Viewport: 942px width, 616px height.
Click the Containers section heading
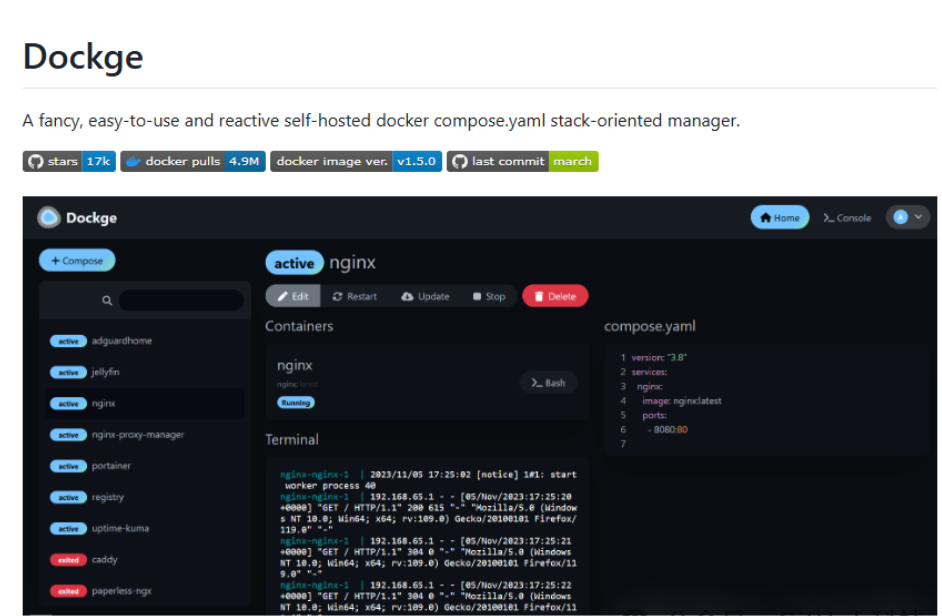[x=299, y=326]
